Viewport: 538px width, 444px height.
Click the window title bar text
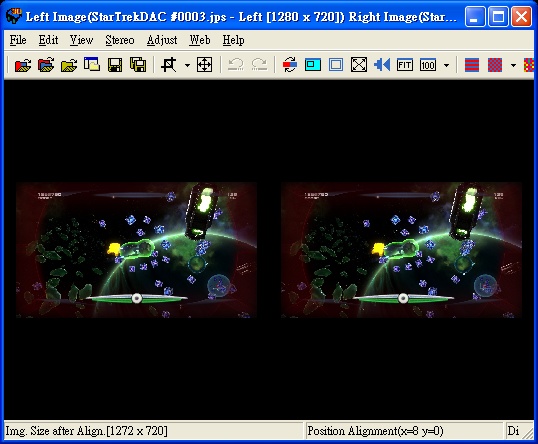pos(241,16)
